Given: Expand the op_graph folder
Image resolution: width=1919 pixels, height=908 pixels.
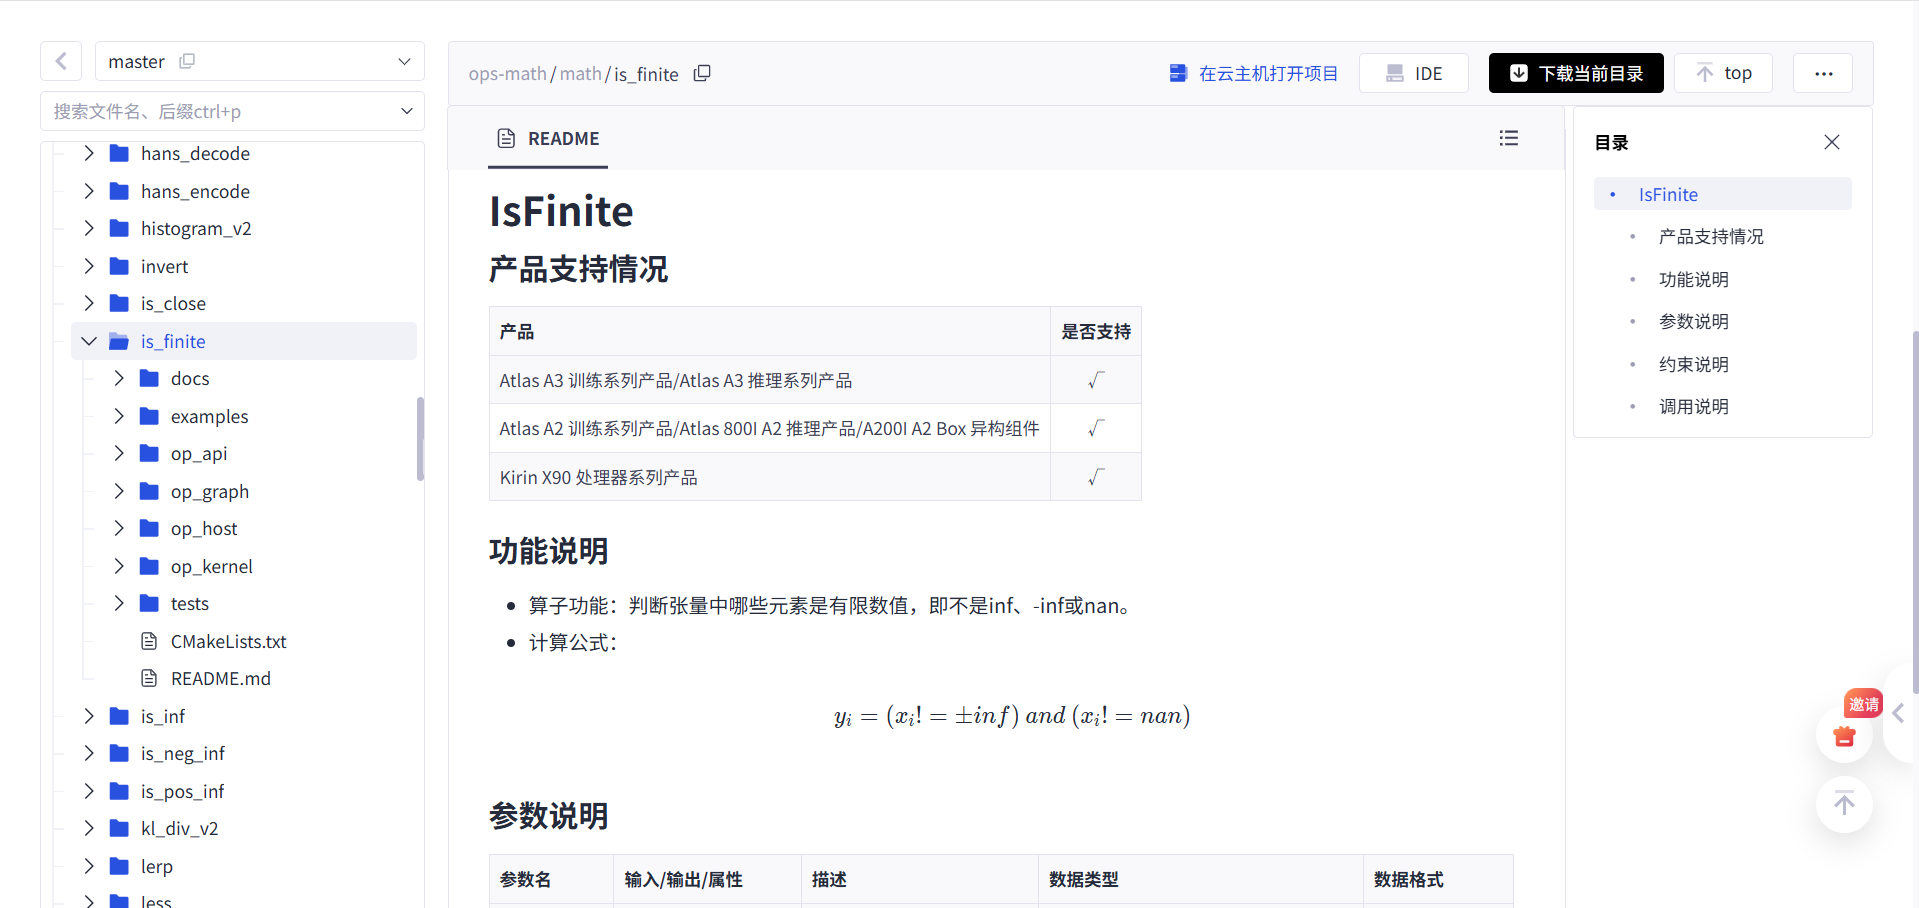Looking at the screenshot, I should (119, 491).
